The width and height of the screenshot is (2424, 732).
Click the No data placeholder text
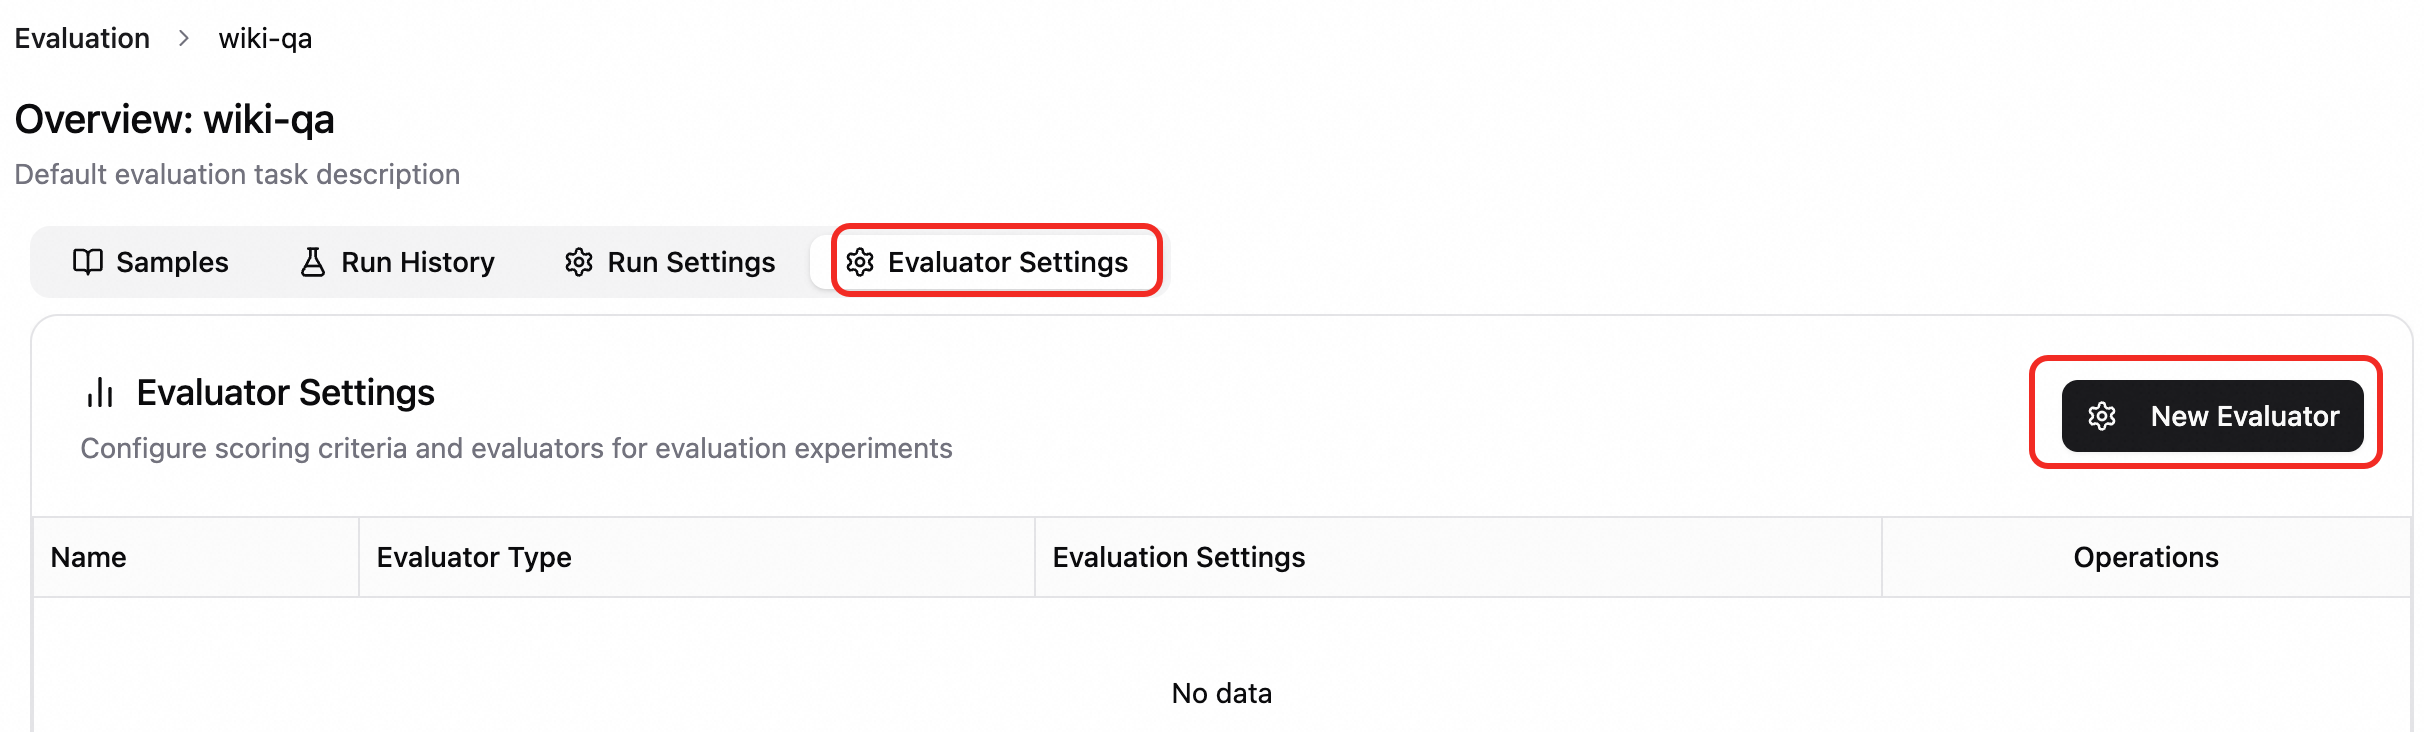[1221, 693]
